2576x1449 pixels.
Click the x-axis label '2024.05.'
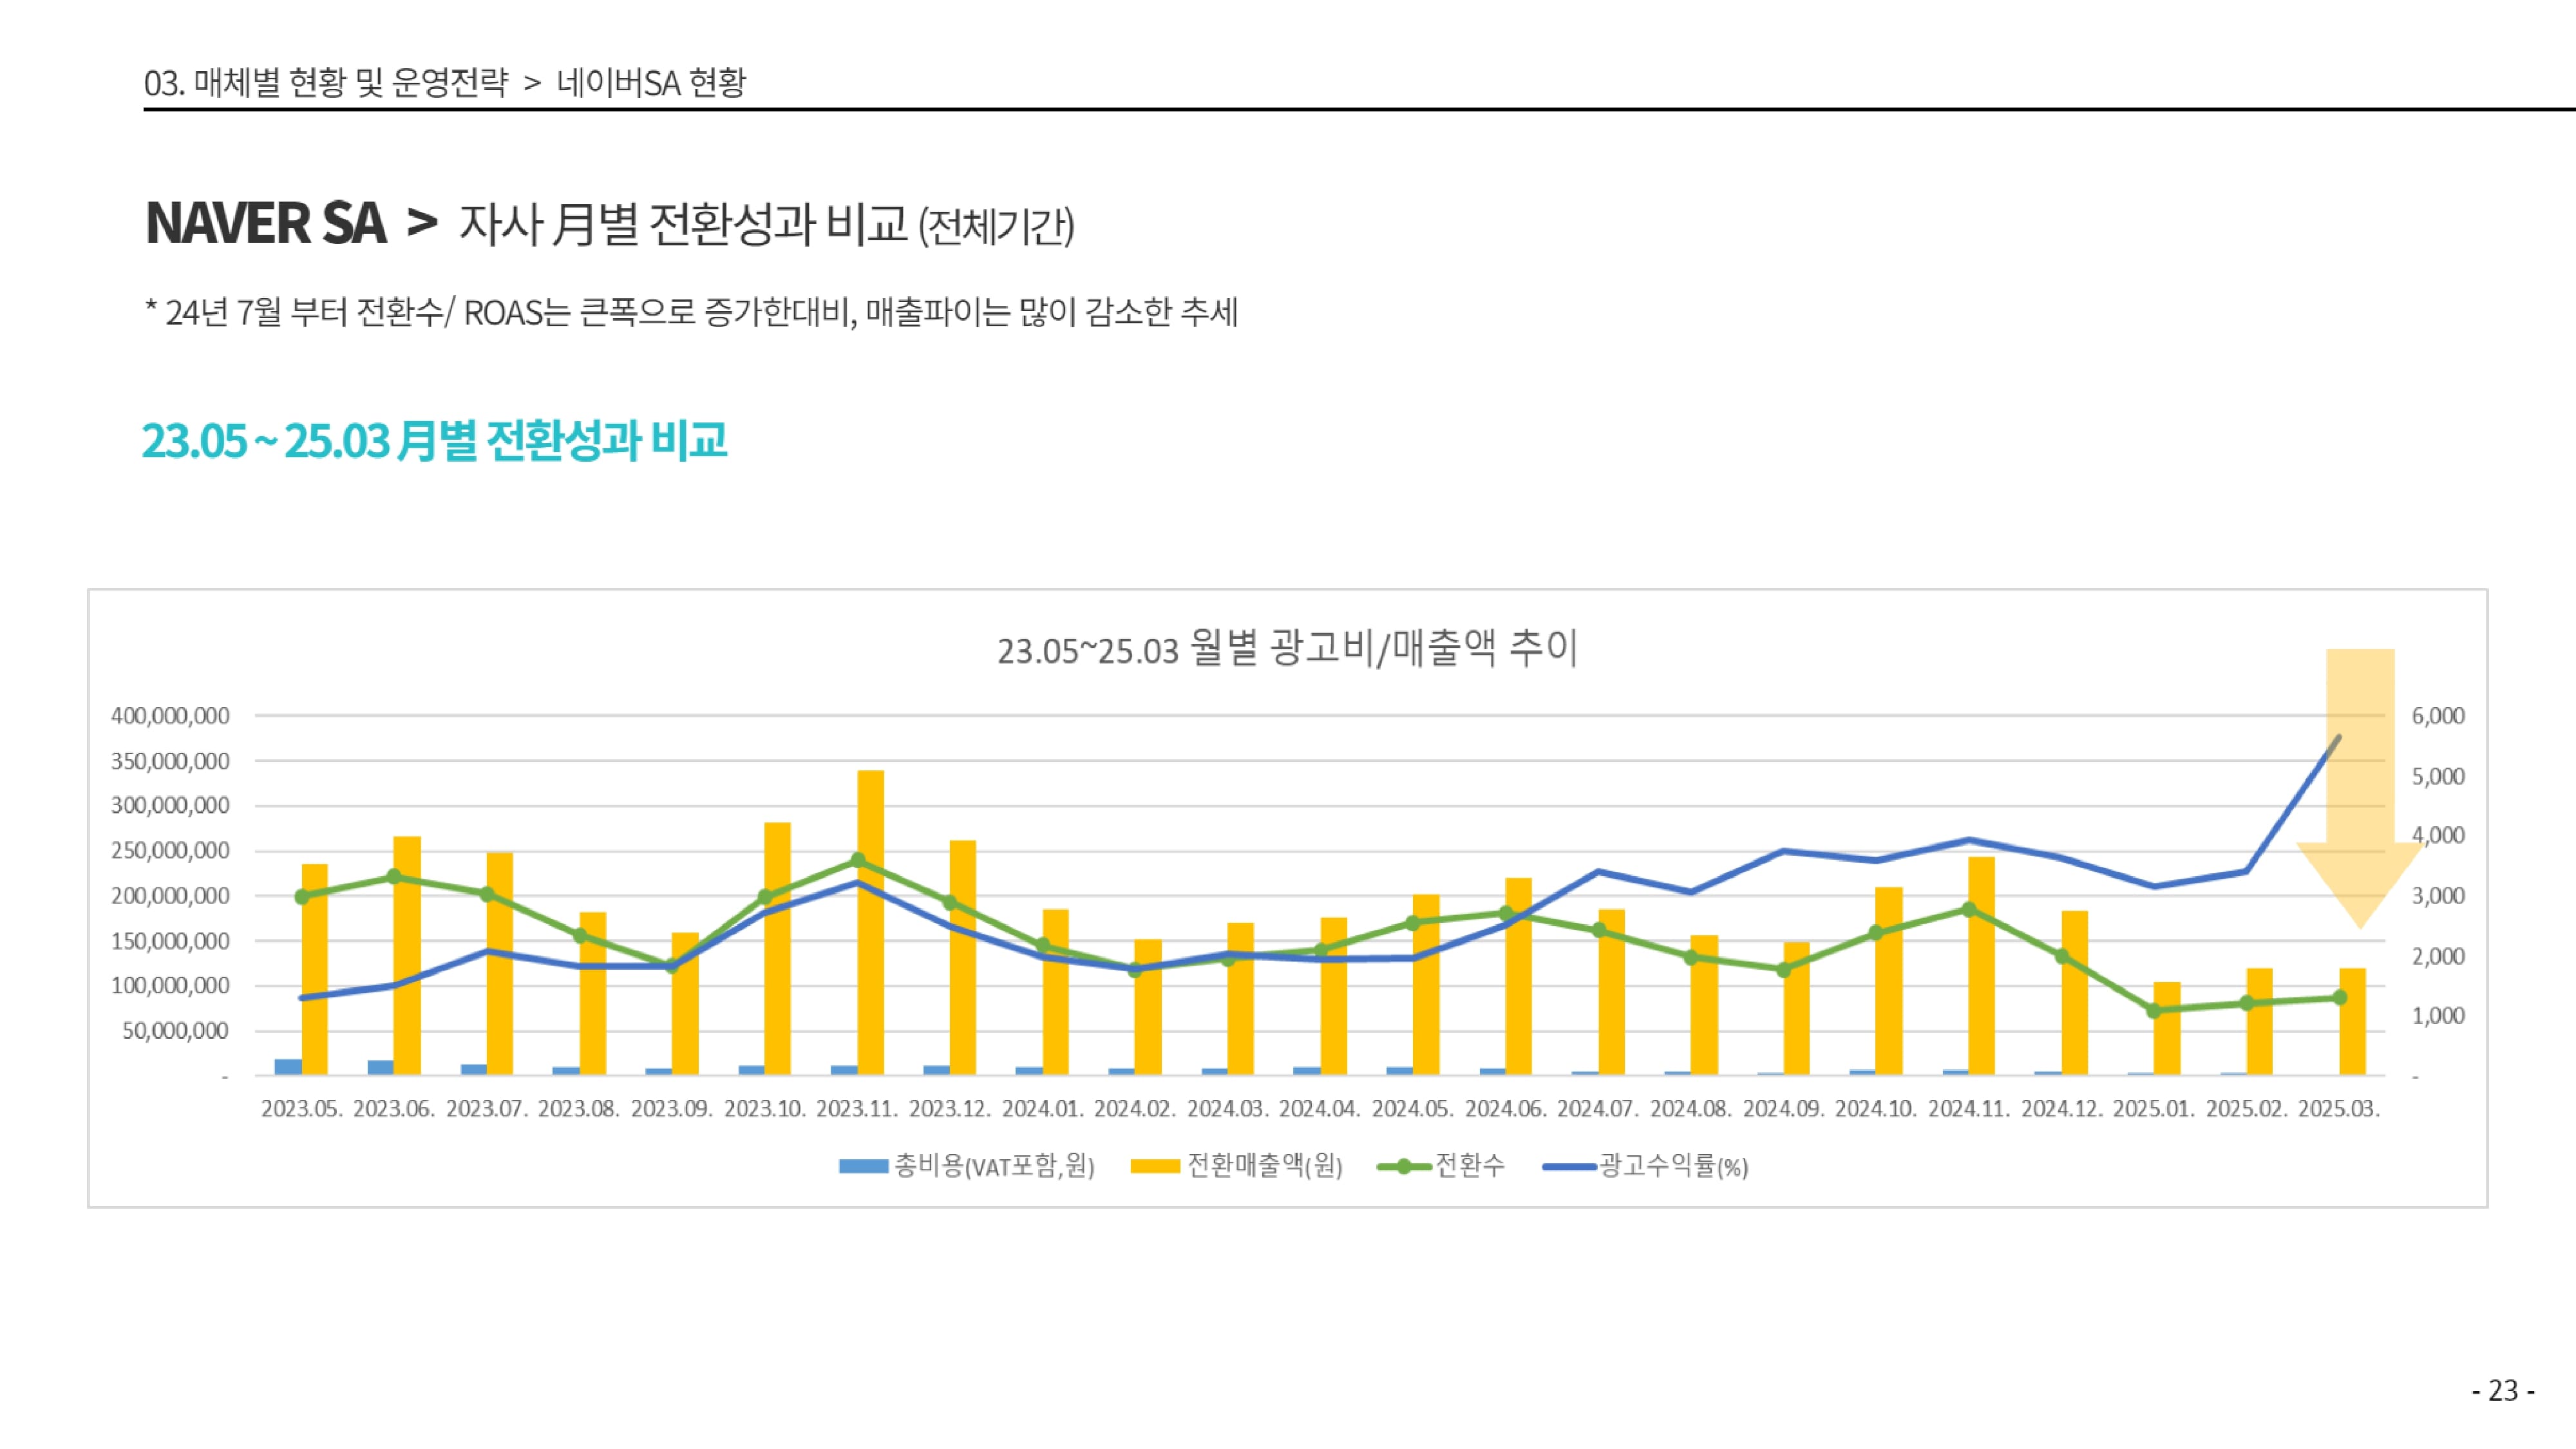pos(1413,1109)
